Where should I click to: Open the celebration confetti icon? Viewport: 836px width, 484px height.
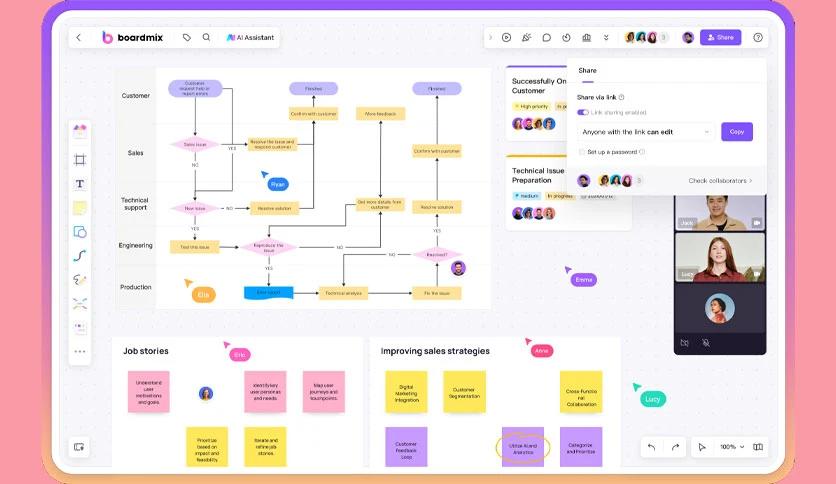coord(526,37)
